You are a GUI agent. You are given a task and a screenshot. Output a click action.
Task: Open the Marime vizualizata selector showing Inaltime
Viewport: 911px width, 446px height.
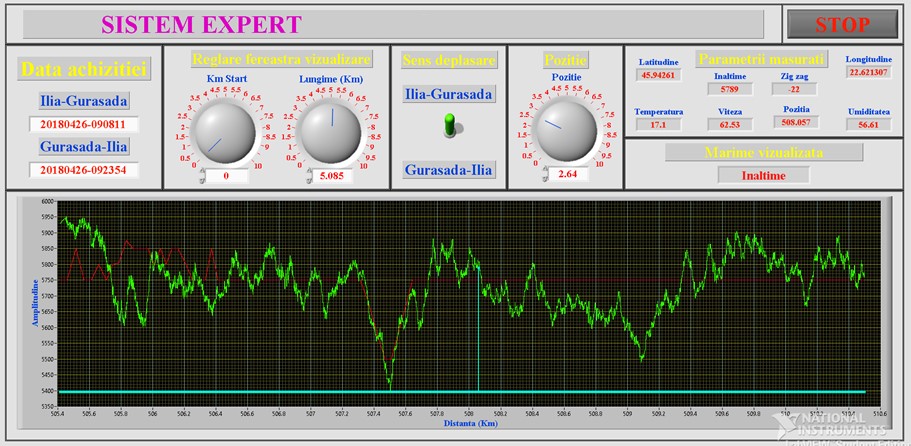[763, 175]
